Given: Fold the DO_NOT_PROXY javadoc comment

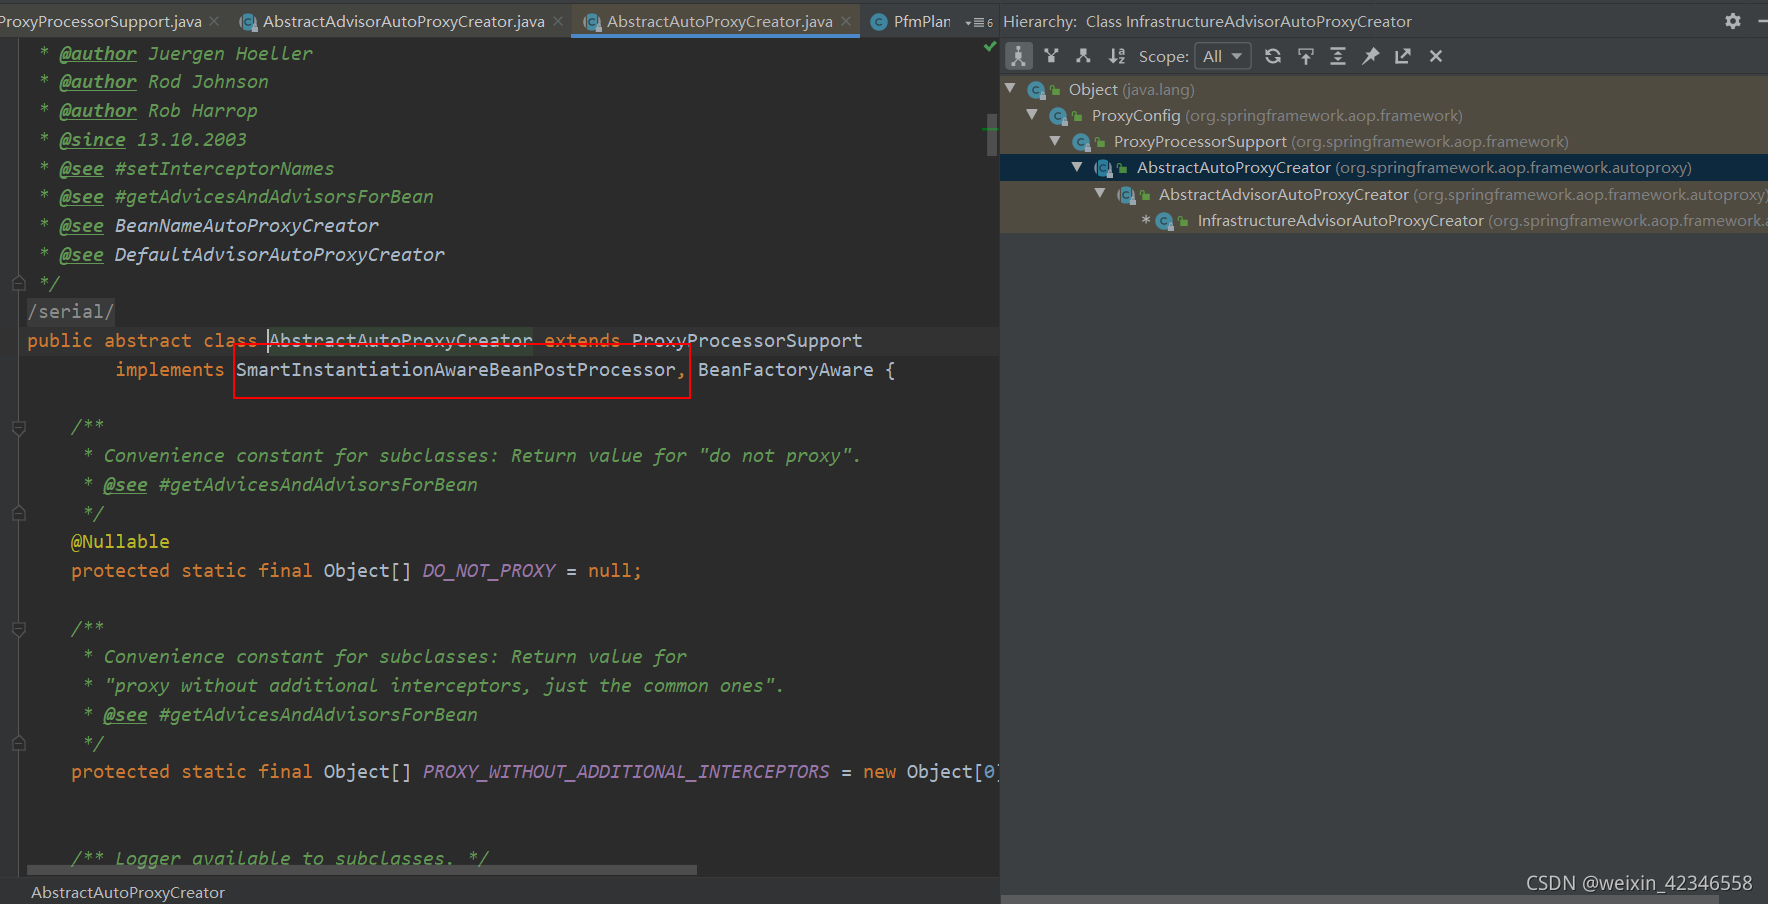Looking at the screenshot, I should [18, 428].
